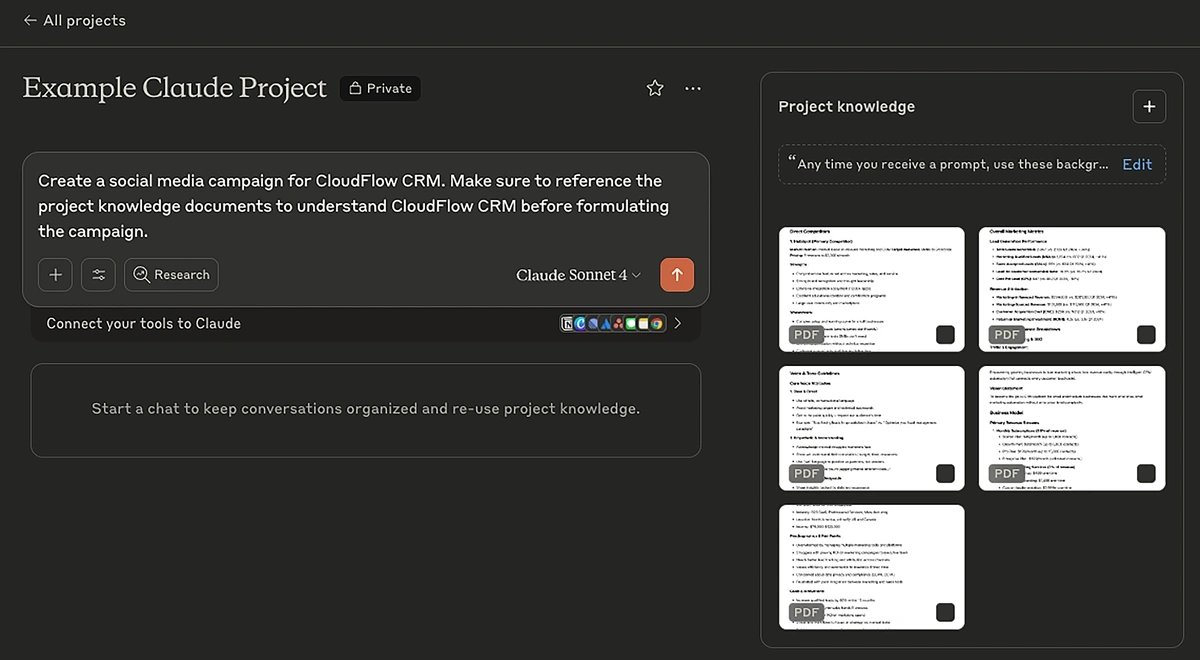Select checkbox on Overall Marketing Metrics PDF

coord(1146,334)
